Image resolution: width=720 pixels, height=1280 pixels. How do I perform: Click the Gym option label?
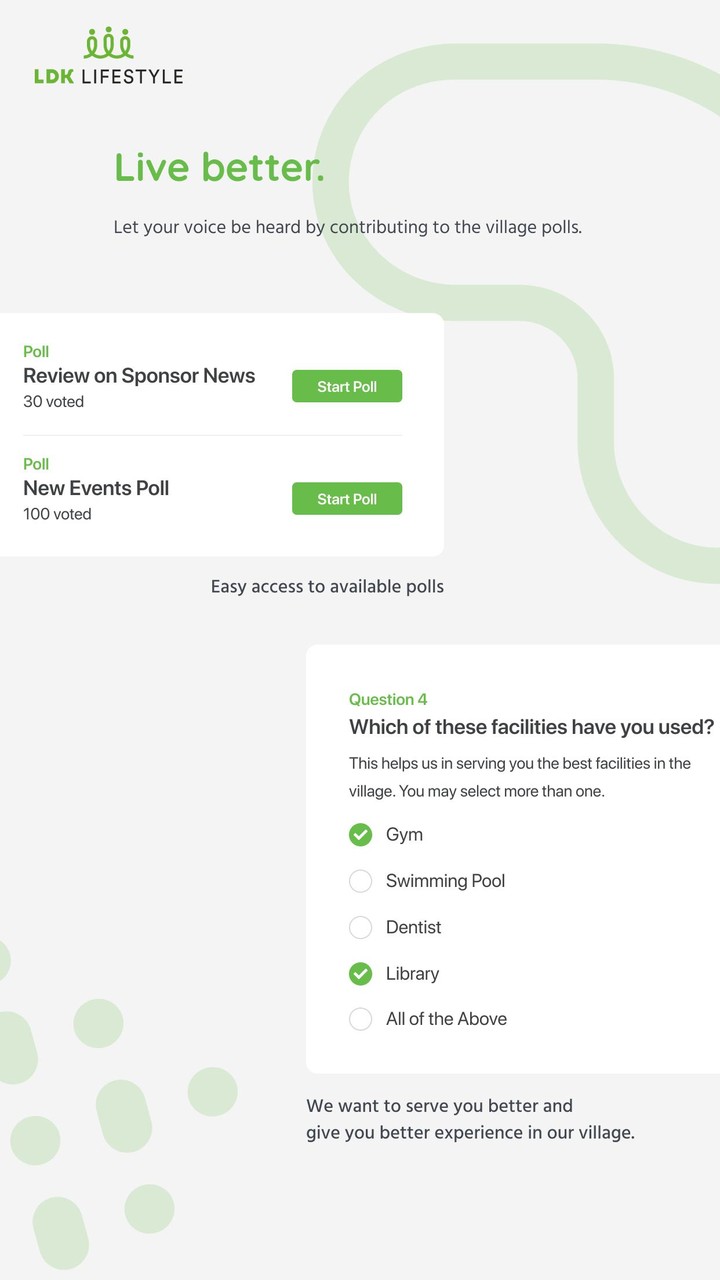[x=404, y=835]
